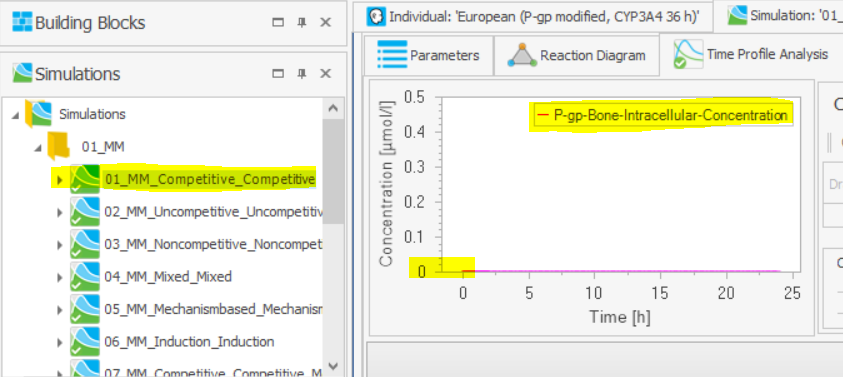
Task: Maximize the Building Blocks panel
Action: 278,23
